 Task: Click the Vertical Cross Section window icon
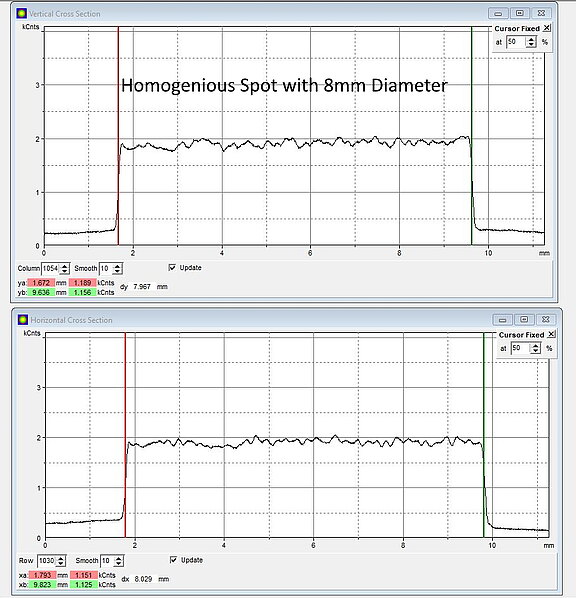point(22,13)
